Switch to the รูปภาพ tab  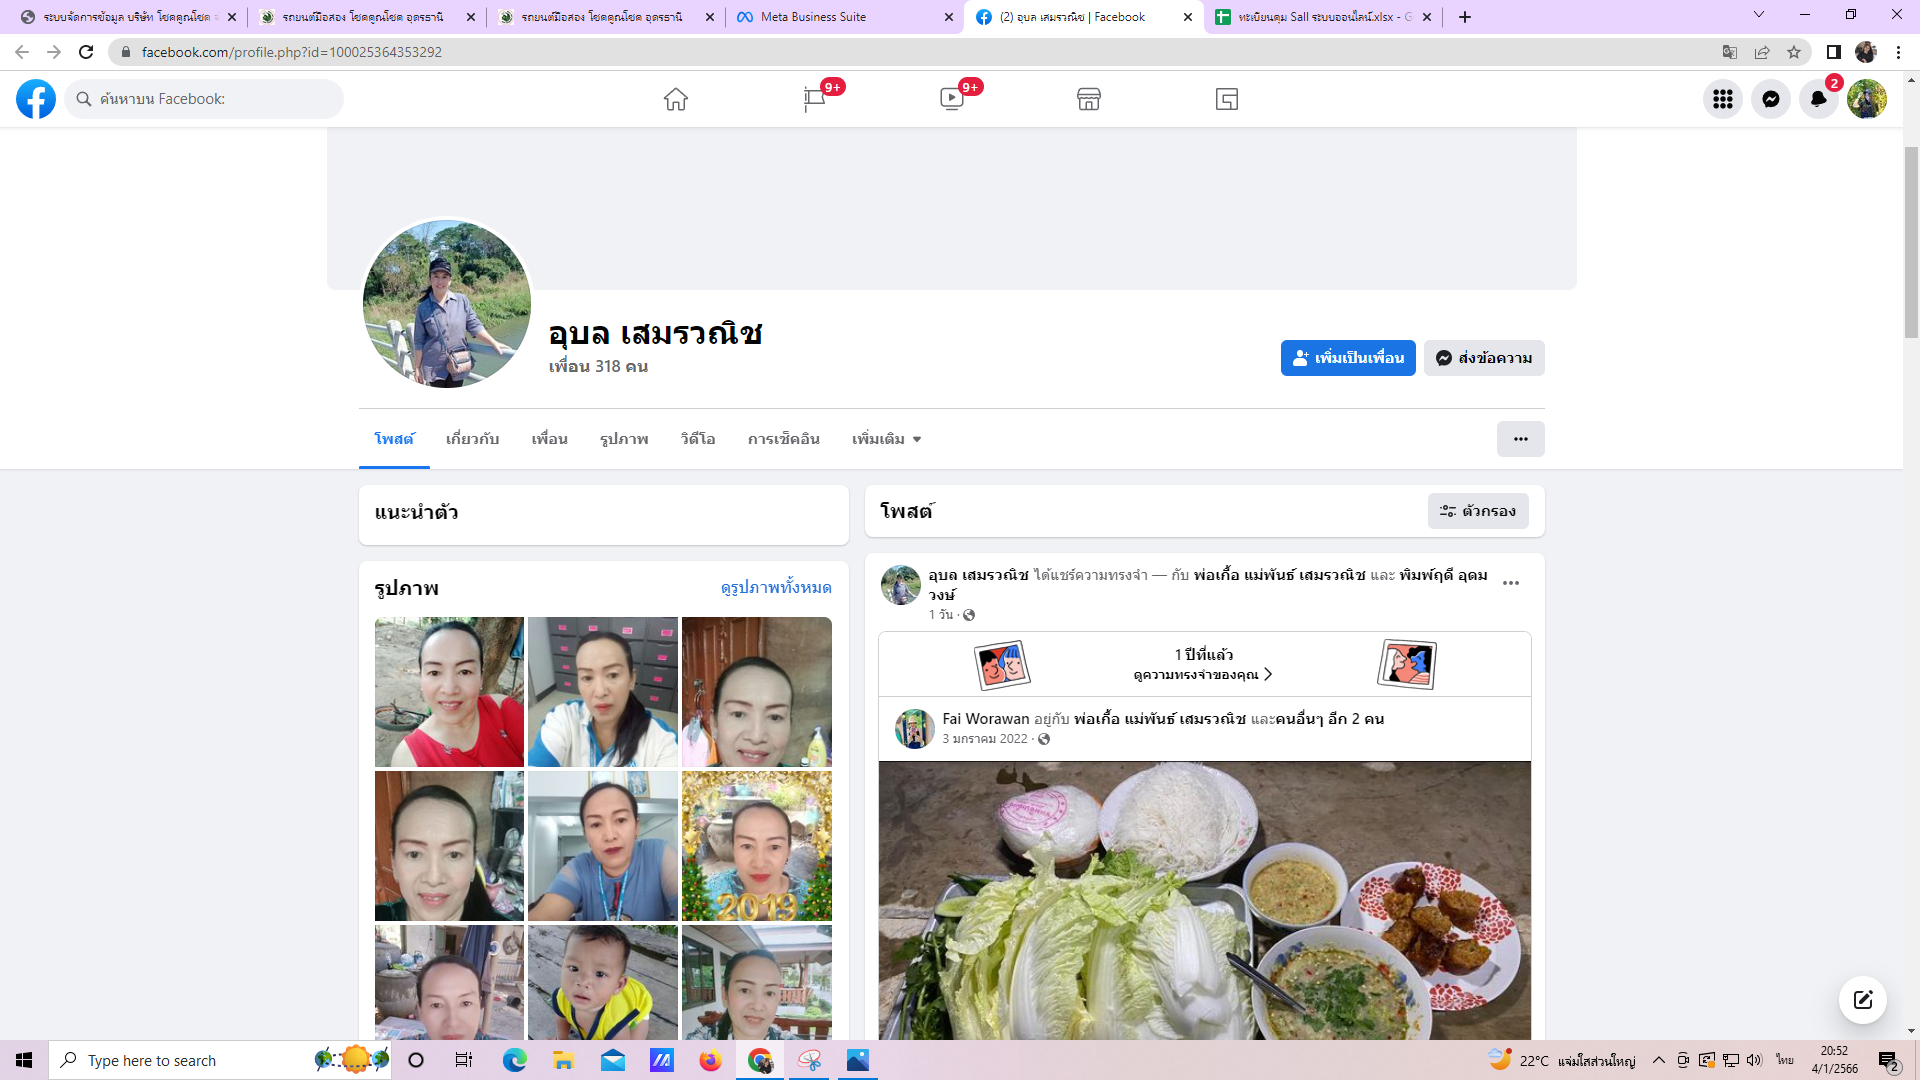tap(624, 439)
